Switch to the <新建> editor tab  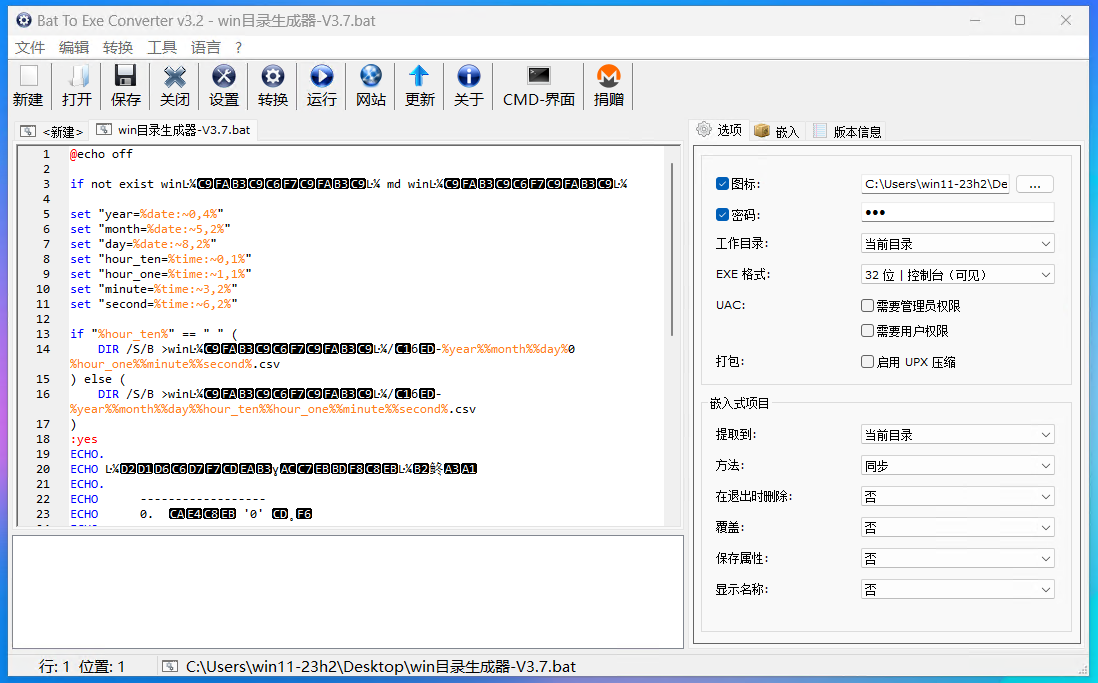[x=53, y=131]
